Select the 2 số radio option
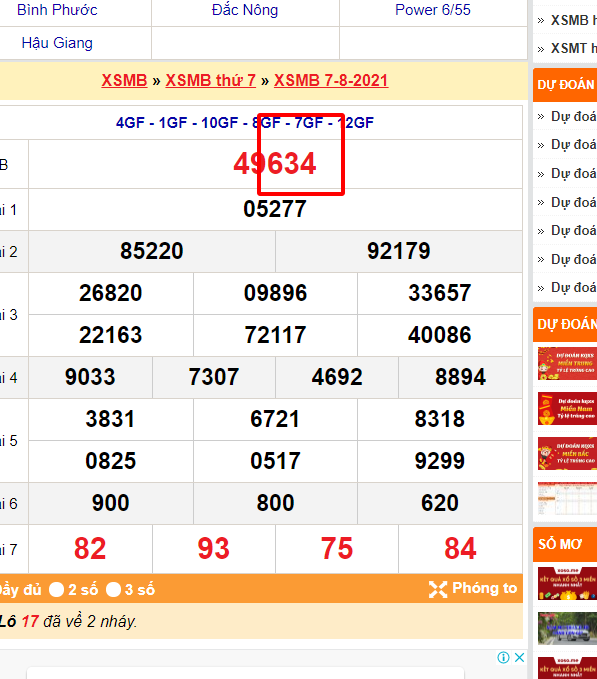597x679 pixels. 57,589
